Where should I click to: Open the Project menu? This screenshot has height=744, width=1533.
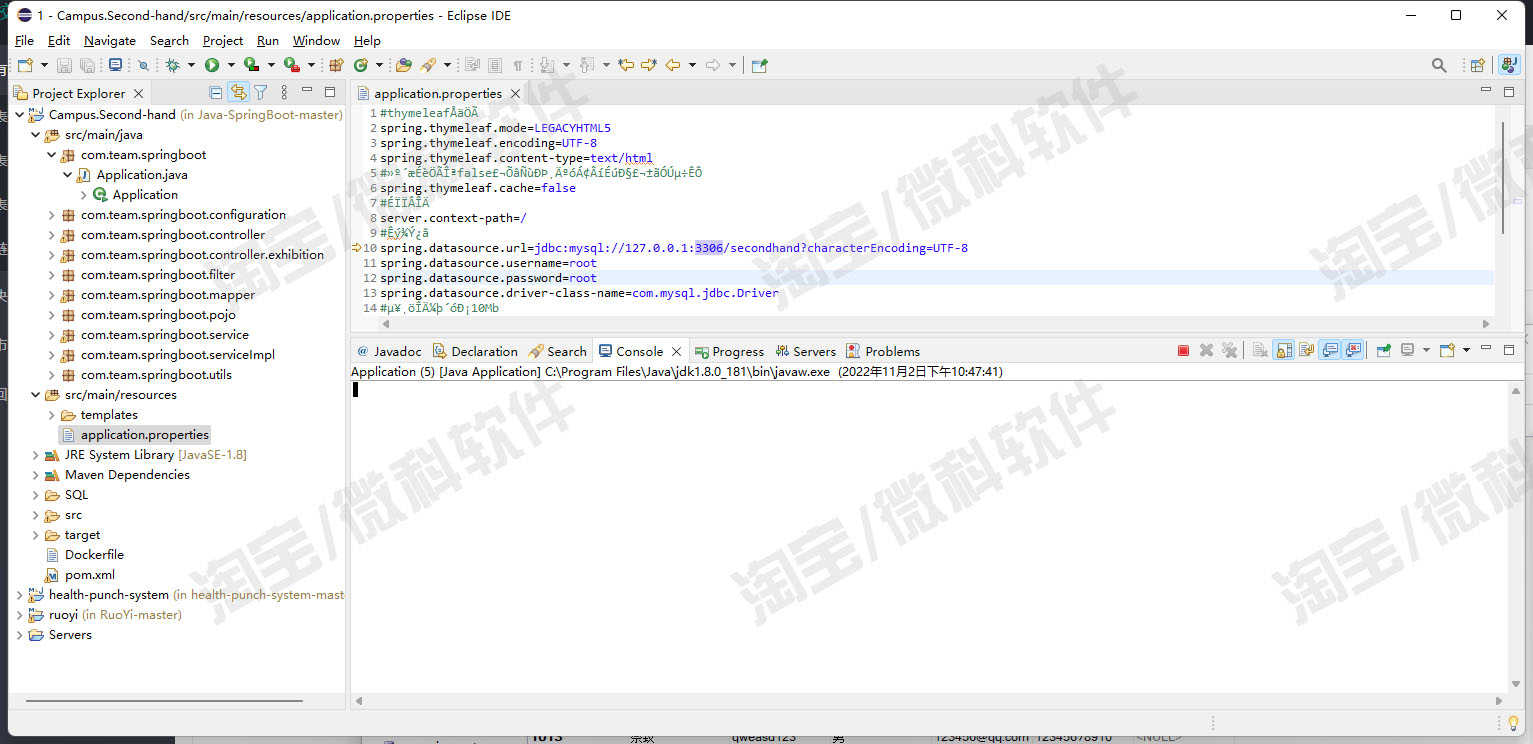(222, 40)
